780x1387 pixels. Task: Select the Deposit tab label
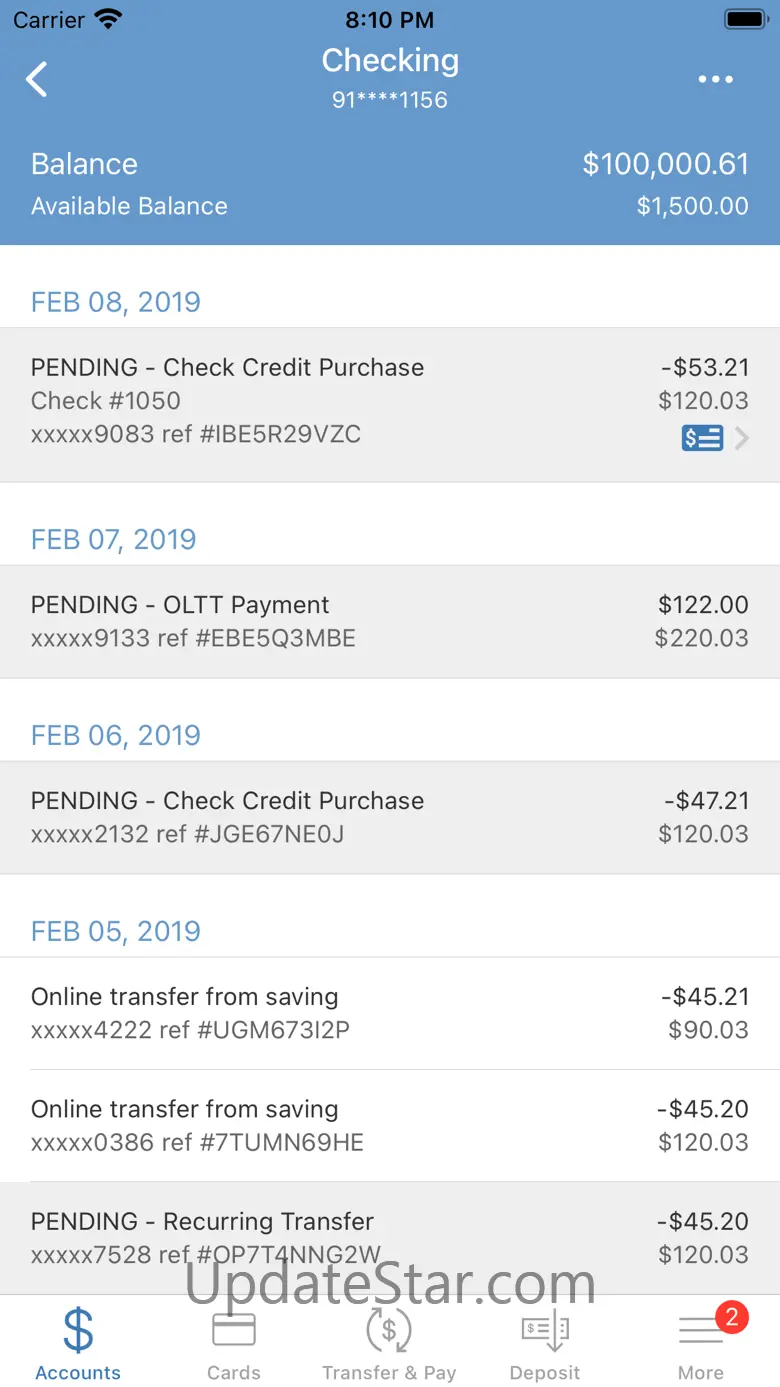[545, 1373]
